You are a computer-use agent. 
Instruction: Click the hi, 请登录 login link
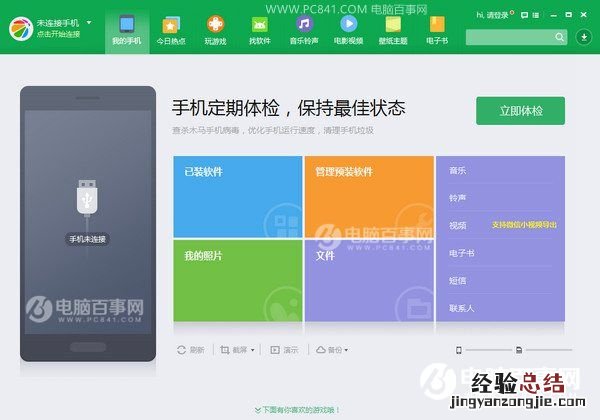tap(492, 15)
